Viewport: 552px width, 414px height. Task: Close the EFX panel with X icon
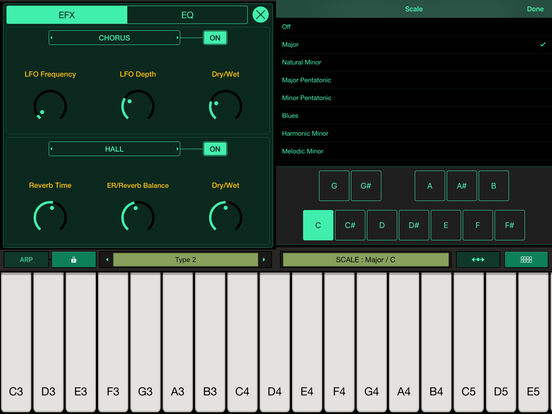point(261,15)
